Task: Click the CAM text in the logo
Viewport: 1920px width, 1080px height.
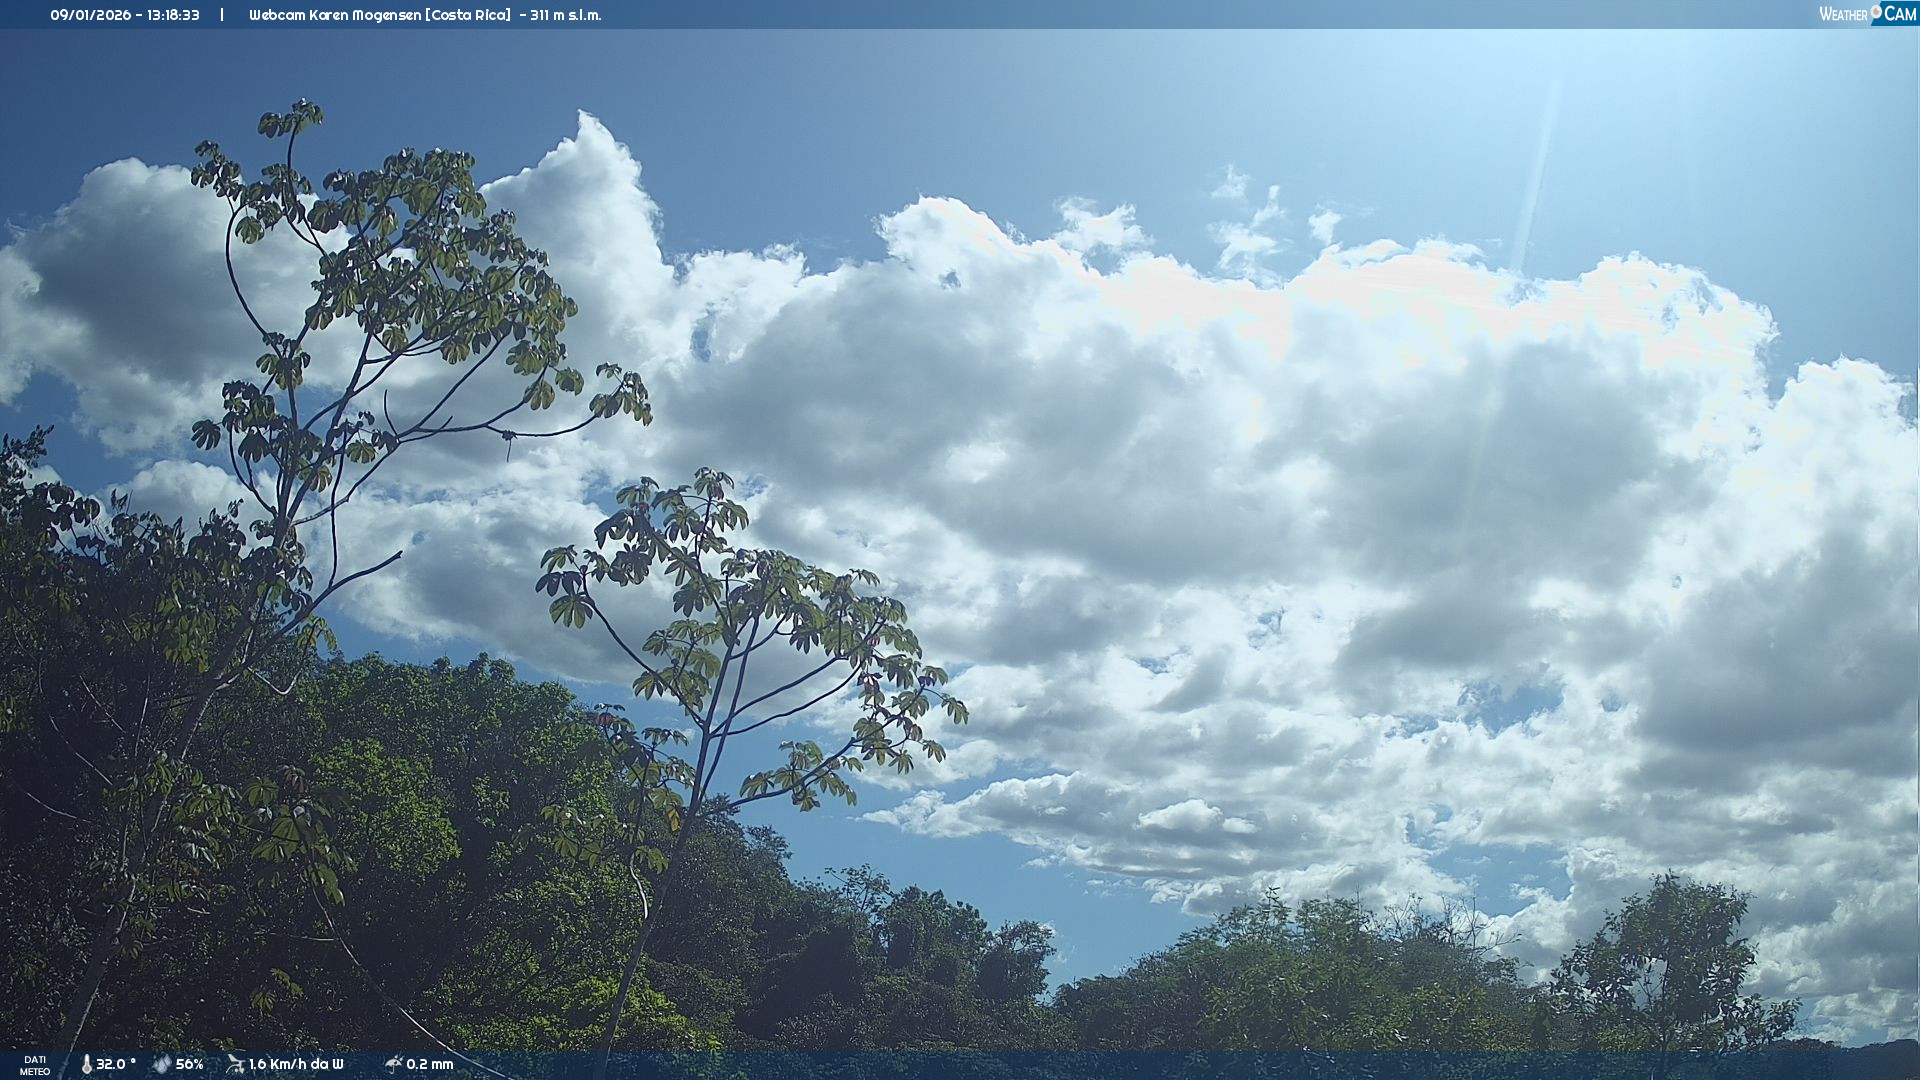Action: [1899, 14]
